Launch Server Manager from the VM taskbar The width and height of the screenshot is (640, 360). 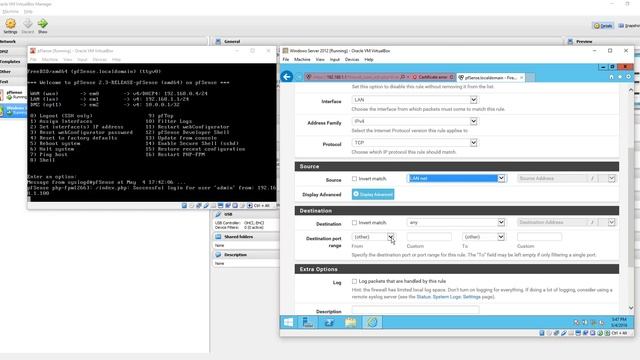click(x=308, y=322)
